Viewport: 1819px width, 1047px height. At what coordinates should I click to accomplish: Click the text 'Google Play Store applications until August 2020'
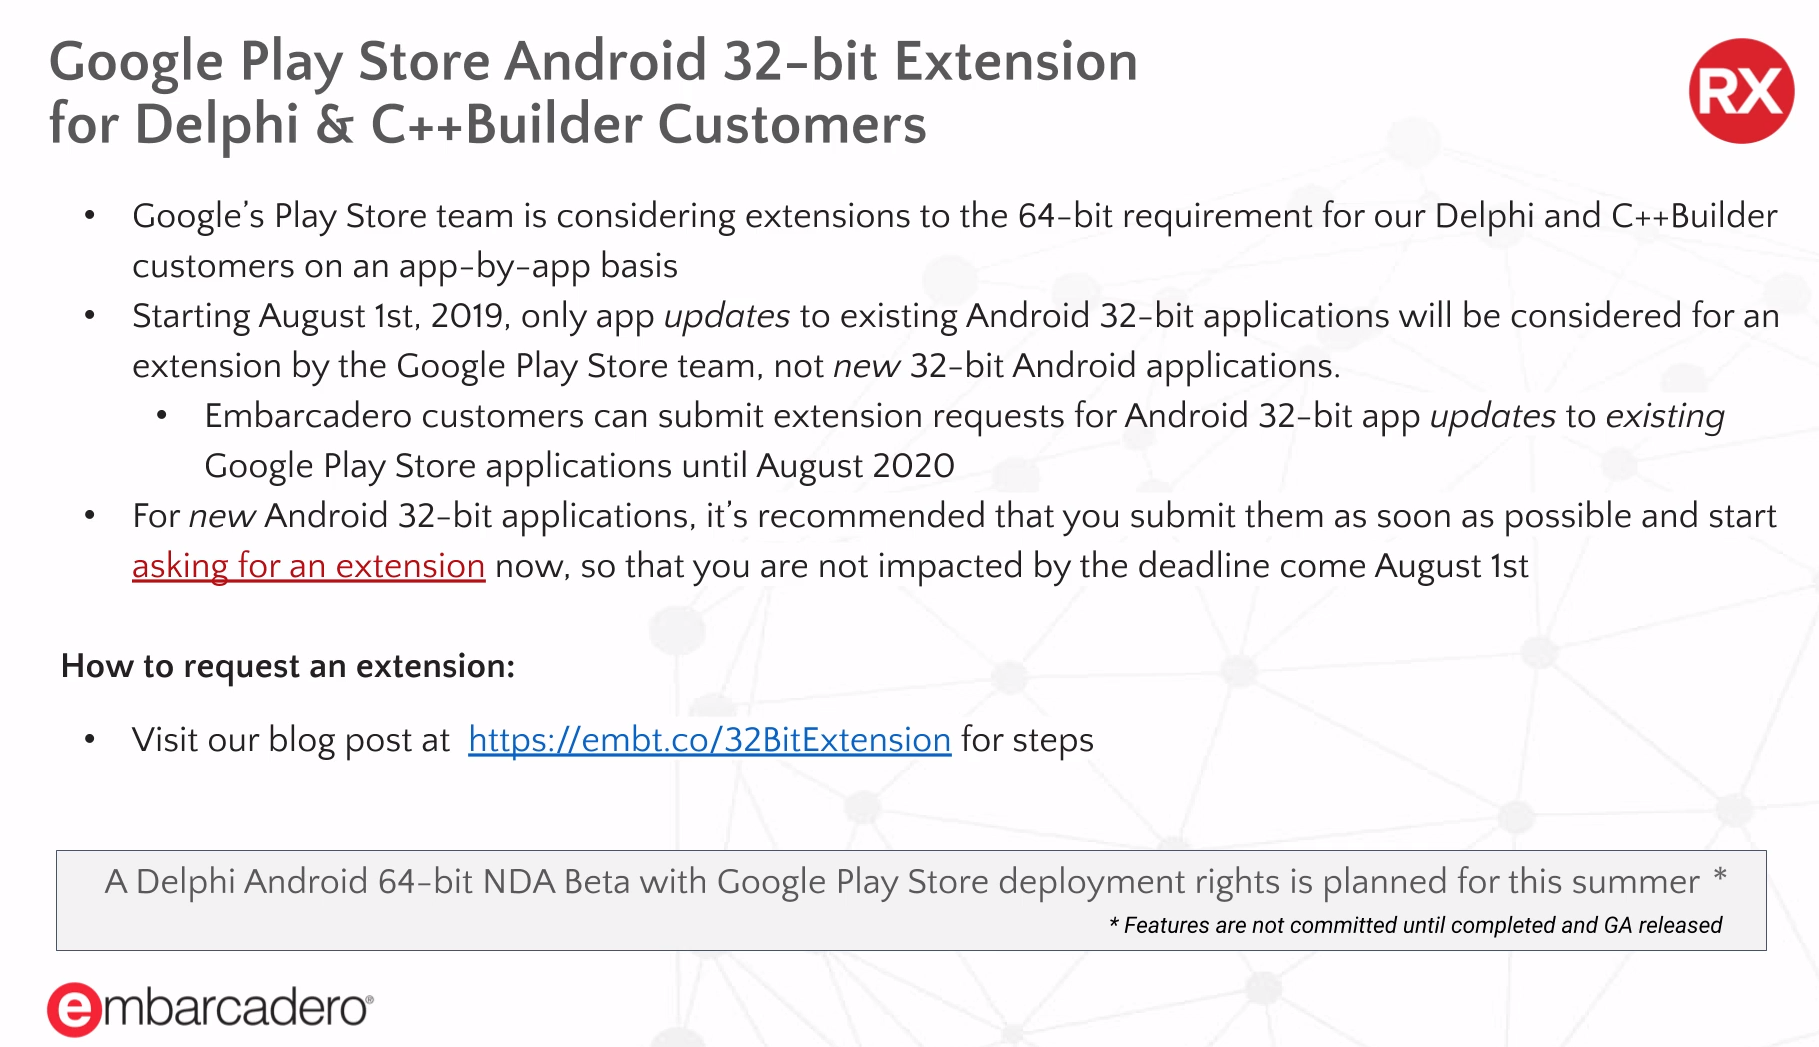[x=579, y=466]
